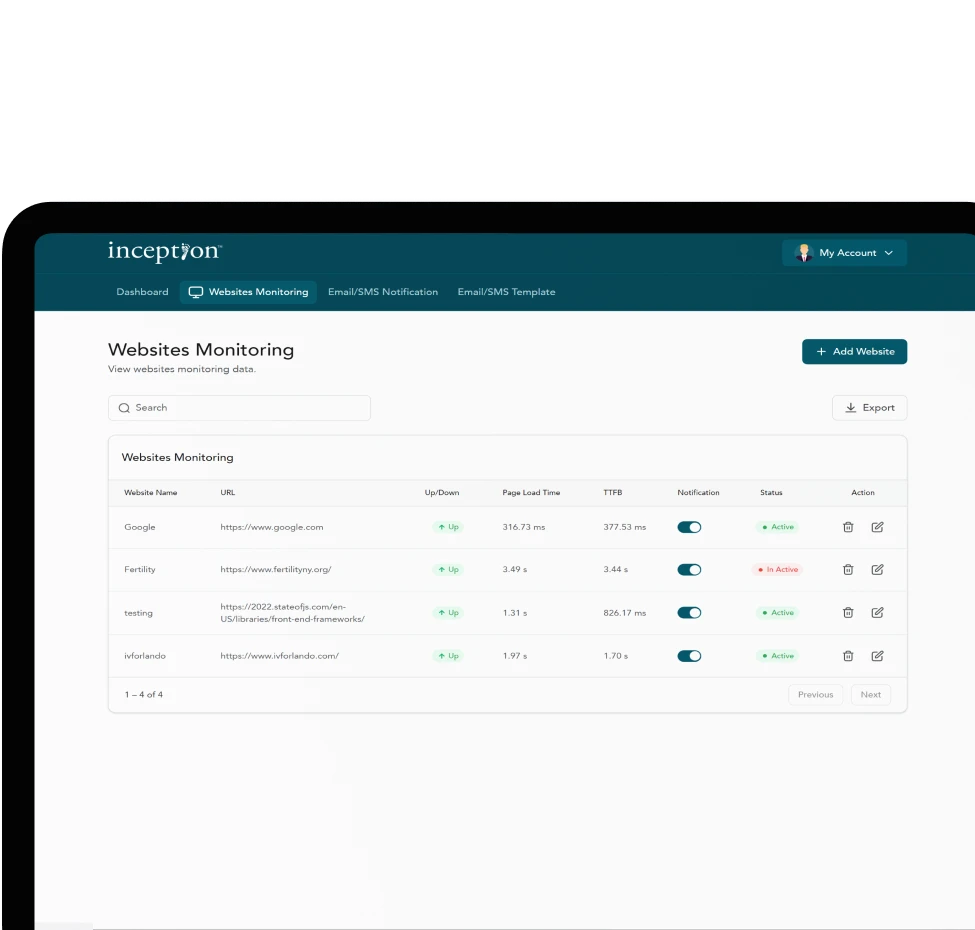
Task: Click the Search input field
Action: (x=240, y=408)
